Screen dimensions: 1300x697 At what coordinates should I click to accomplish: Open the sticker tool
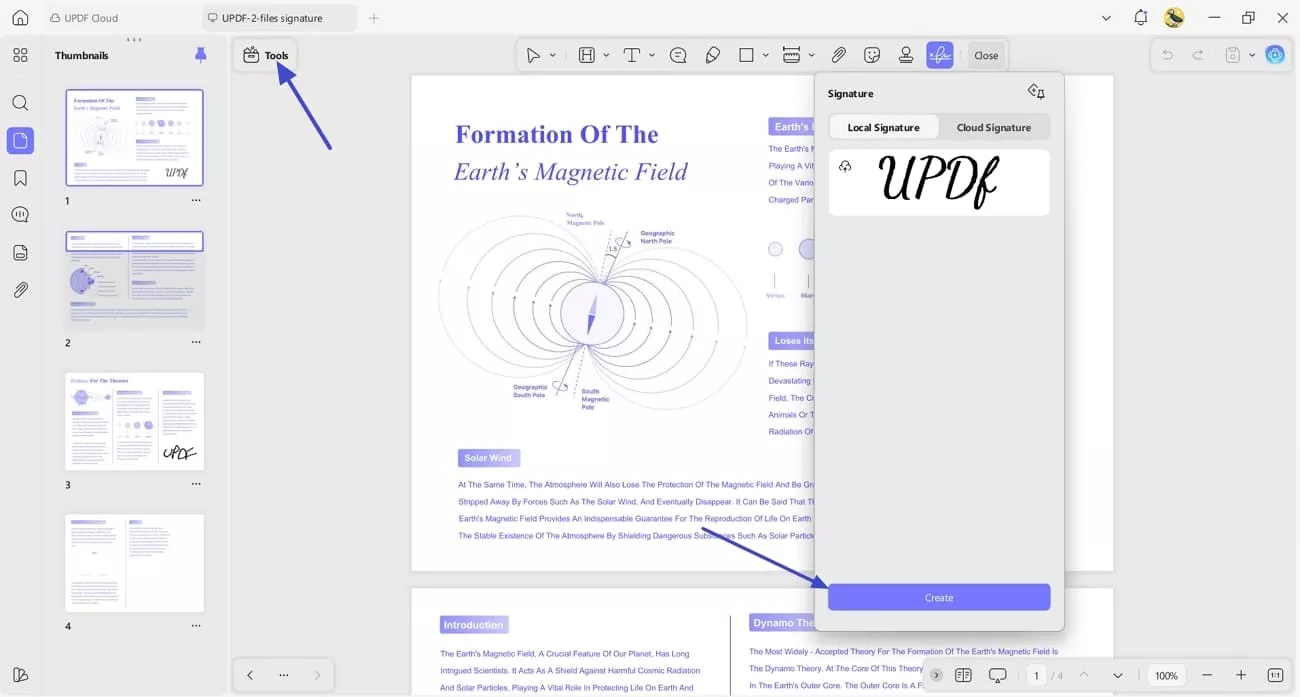point(872,55)
